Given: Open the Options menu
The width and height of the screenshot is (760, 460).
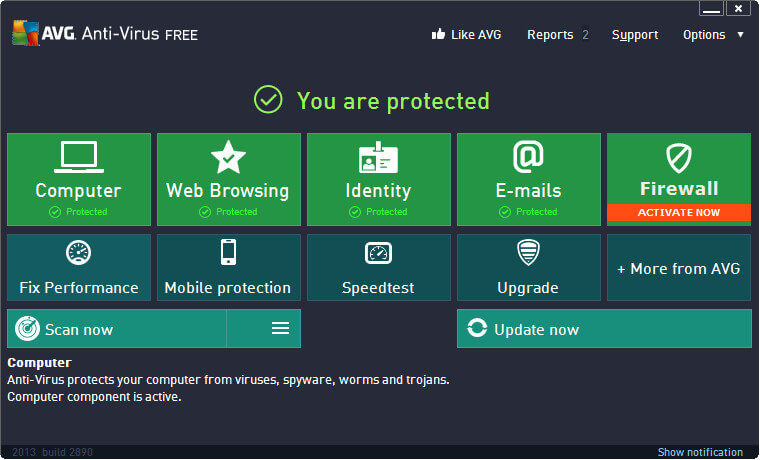Looking at the screenshot, I should [x=704, y=35].
